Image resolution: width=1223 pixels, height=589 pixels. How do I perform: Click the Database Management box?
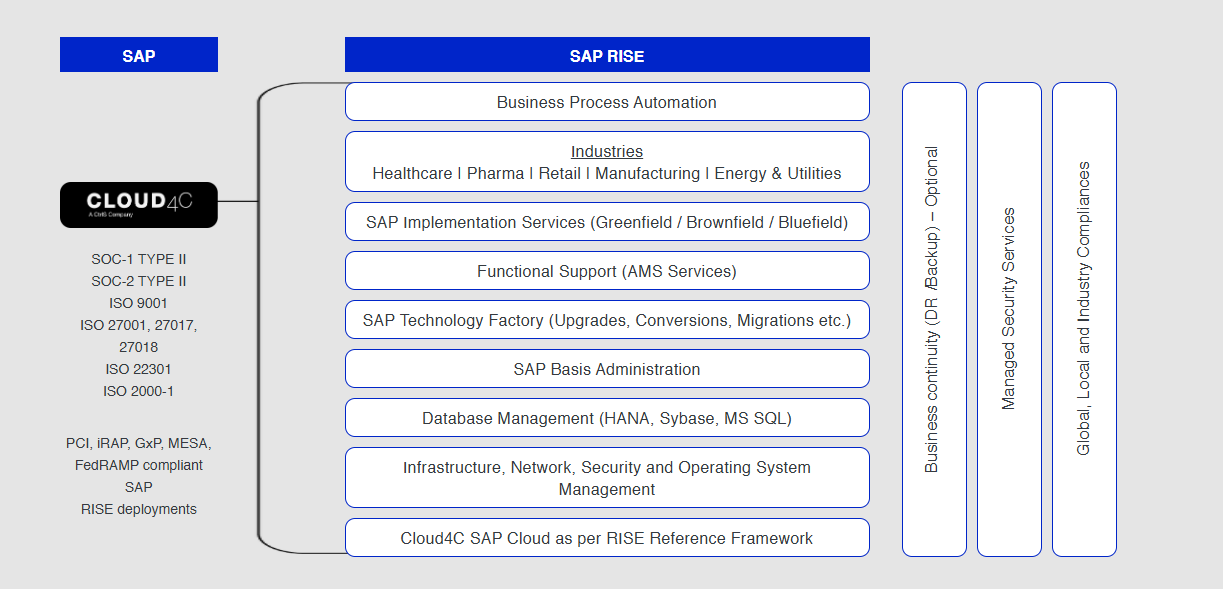point(606,418)
